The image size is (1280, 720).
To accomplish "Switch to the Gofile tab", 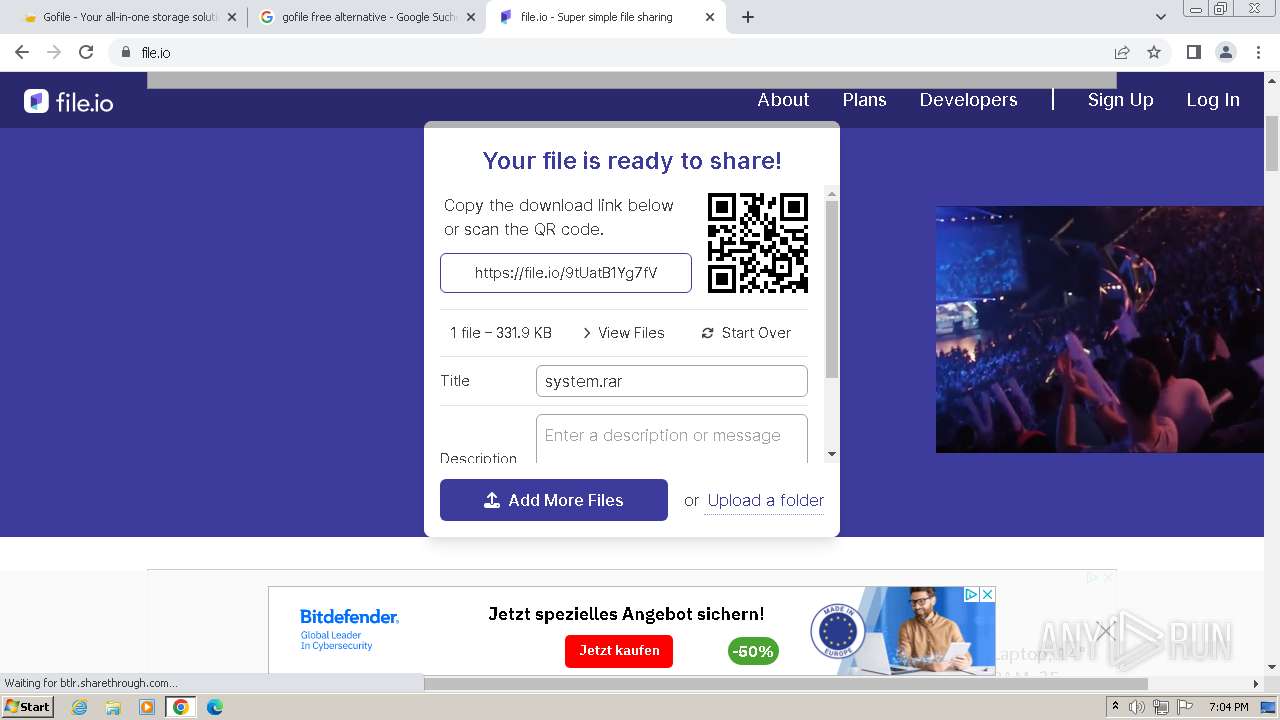I will pos(127,17).
